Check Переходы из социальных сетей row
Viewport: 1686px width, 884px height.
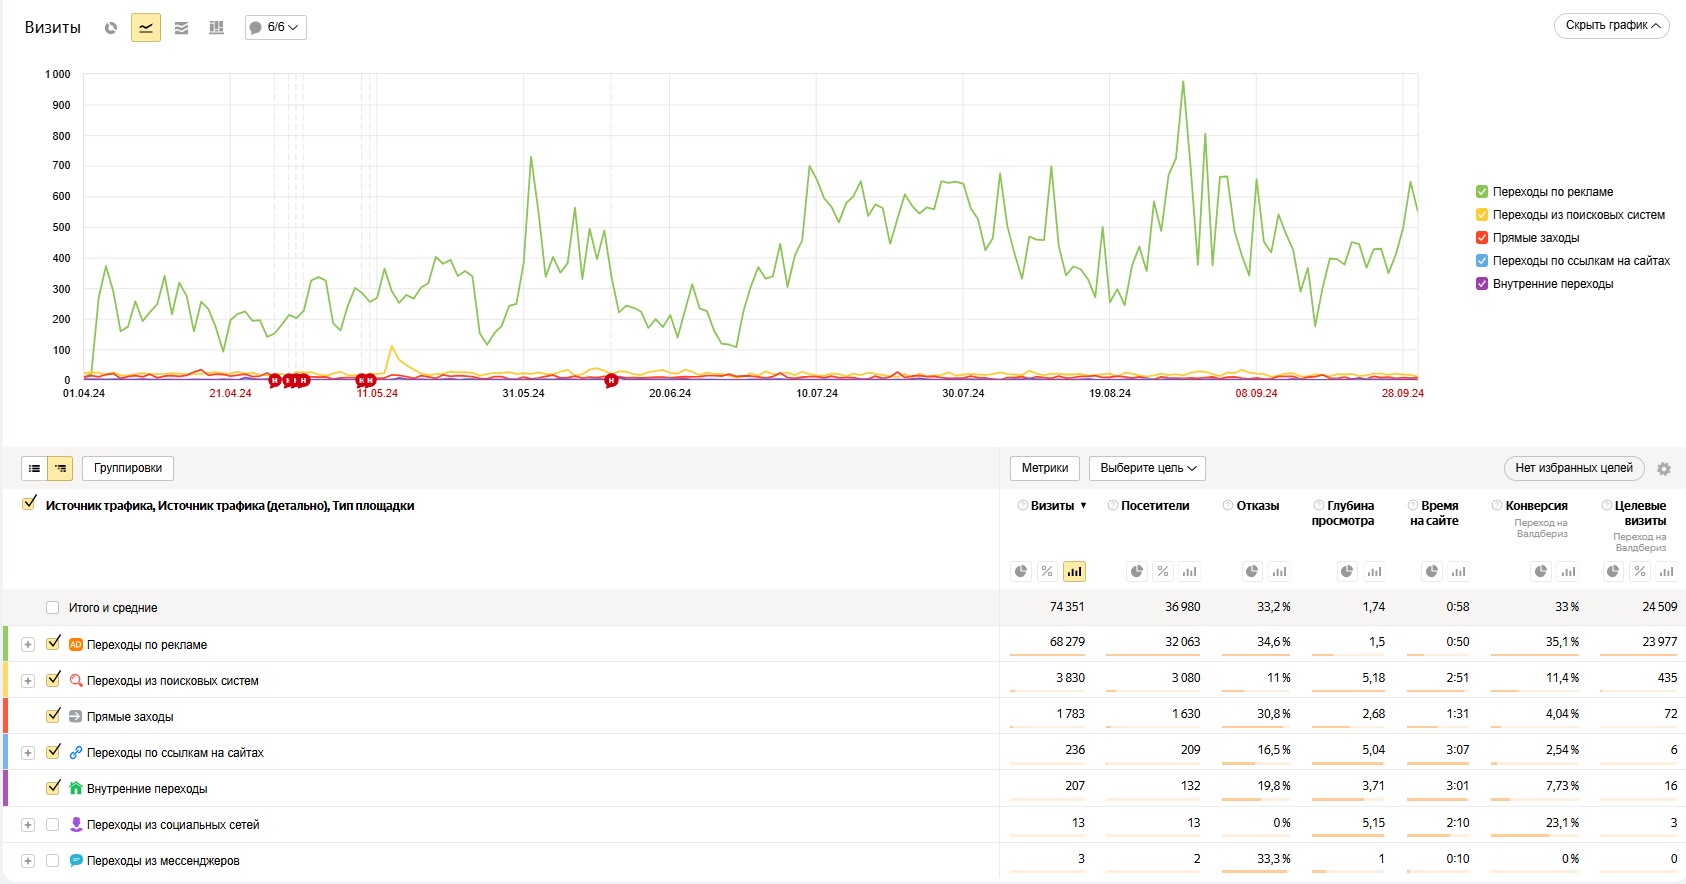(x=53, y=825)
